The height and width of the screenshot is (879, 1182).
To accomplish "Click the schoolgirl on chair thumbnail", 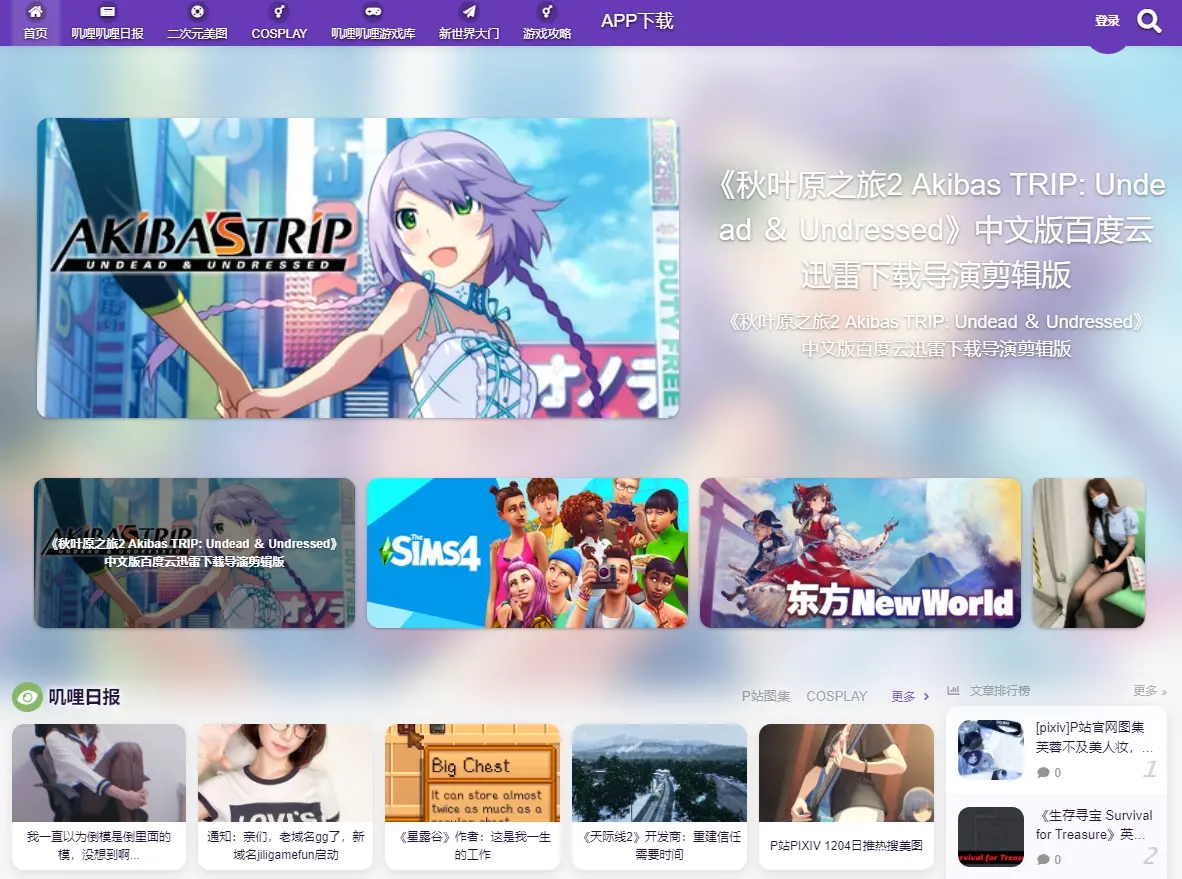I will 99,773.
